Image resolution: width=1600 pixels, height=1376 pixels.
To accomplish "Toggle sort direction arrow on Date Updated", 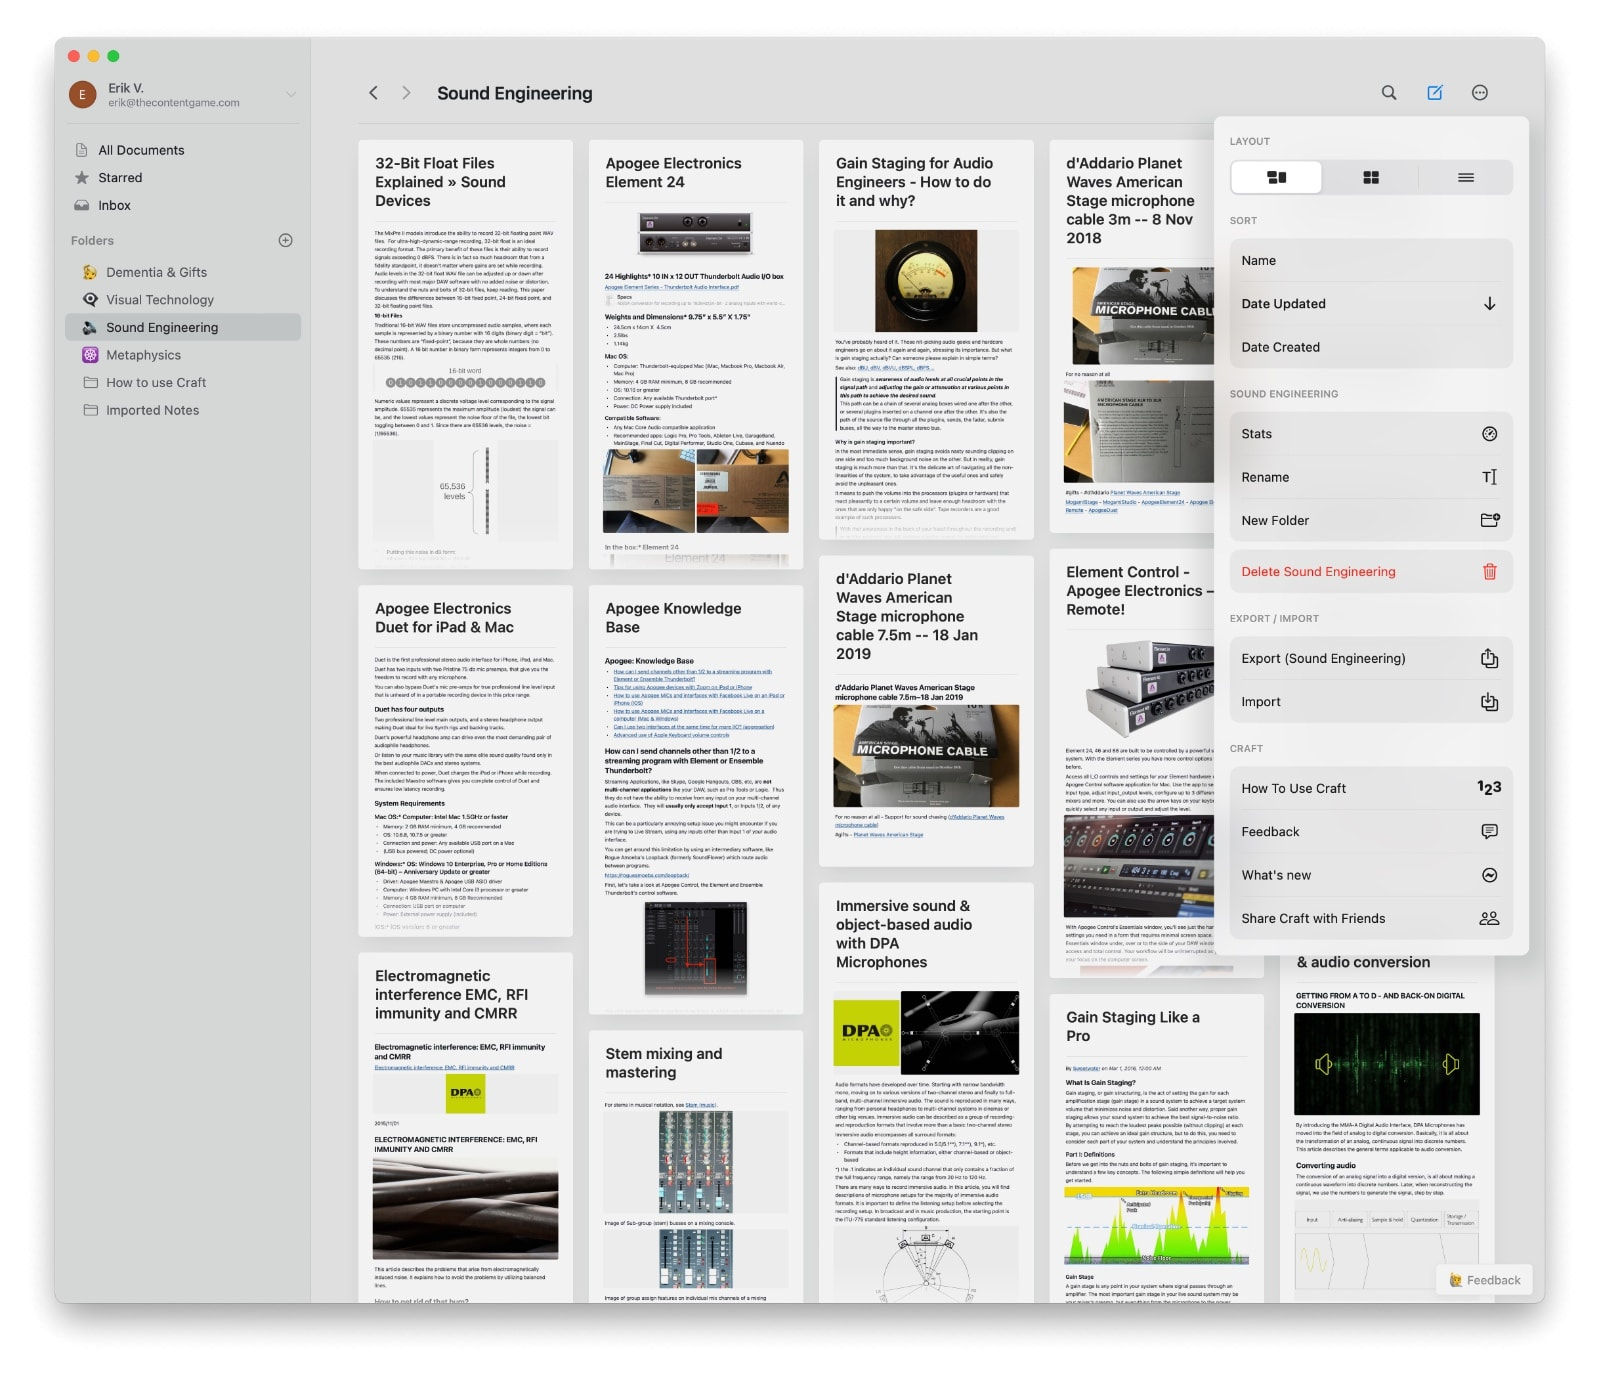I will (1489, 304).
